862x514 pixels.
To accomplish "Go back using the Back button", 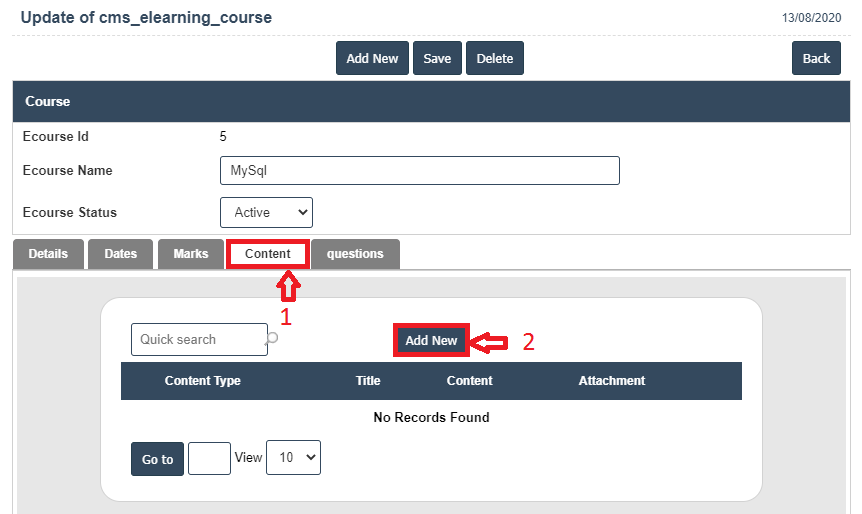I will 816,58.
